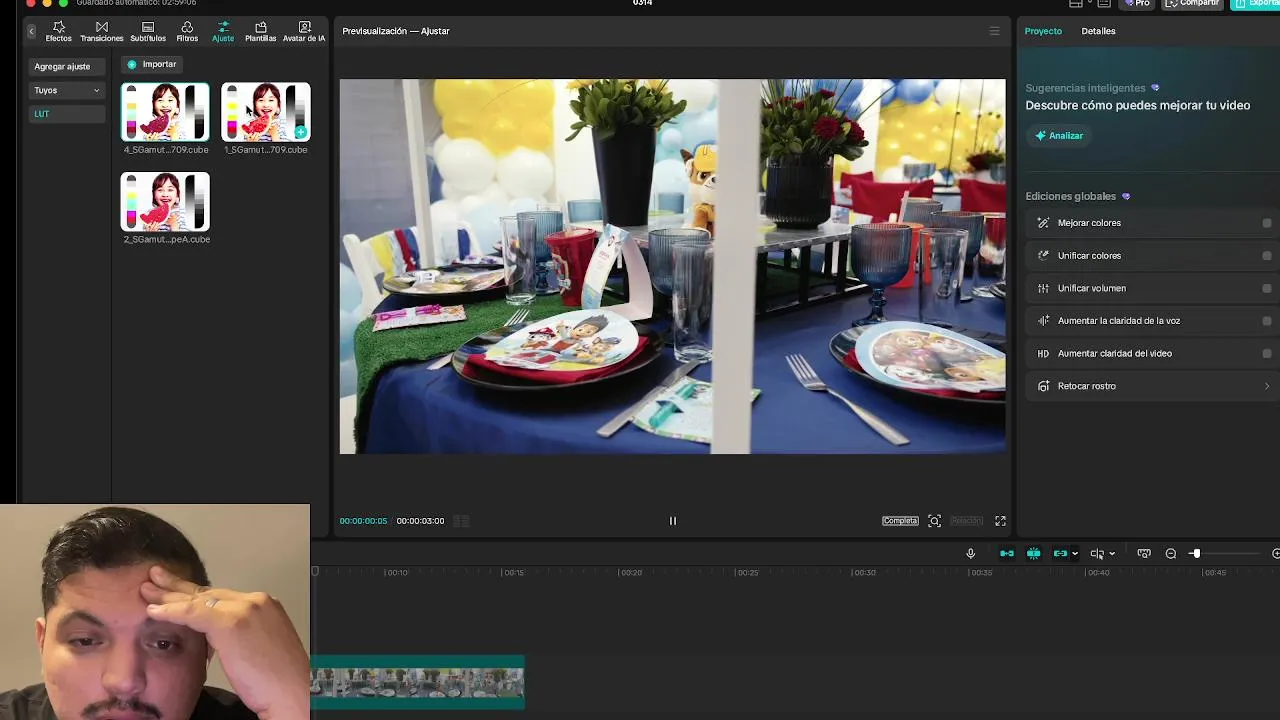
Task: Open the Filtros panel
Action: pyautogui.click(x=187, y=31)
